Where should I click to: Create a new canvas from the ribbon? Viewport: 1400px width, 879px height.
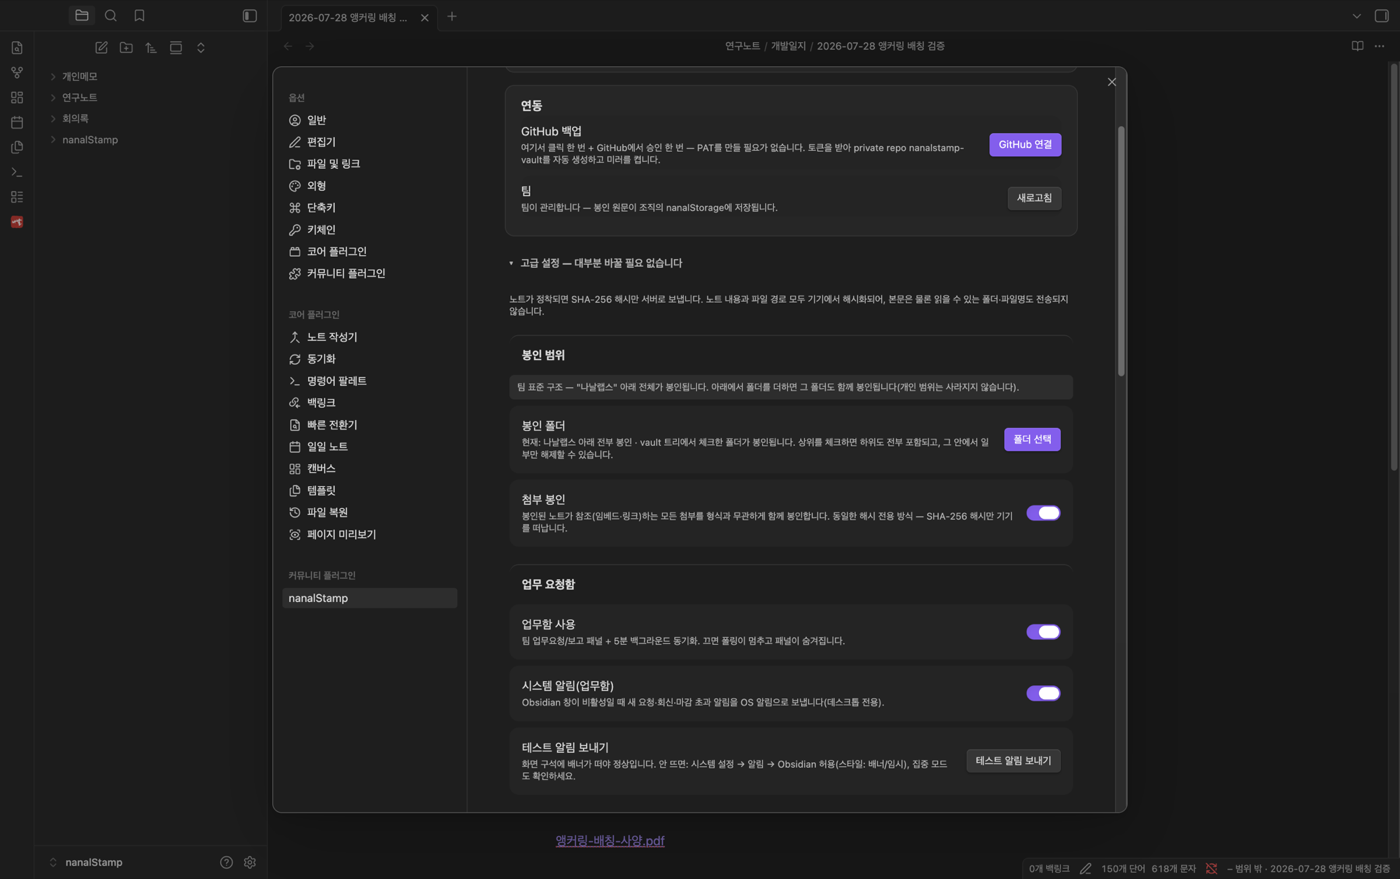pos(17,98)
